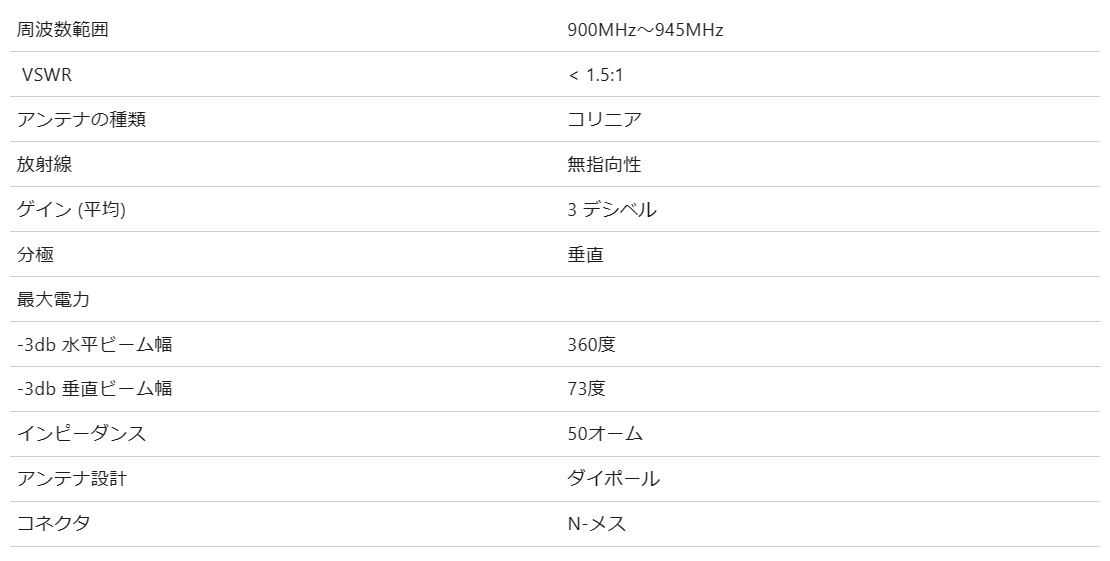Click the 最大電力 label
This screenshot has height=561, width=1110.
(x=54, y=299)
